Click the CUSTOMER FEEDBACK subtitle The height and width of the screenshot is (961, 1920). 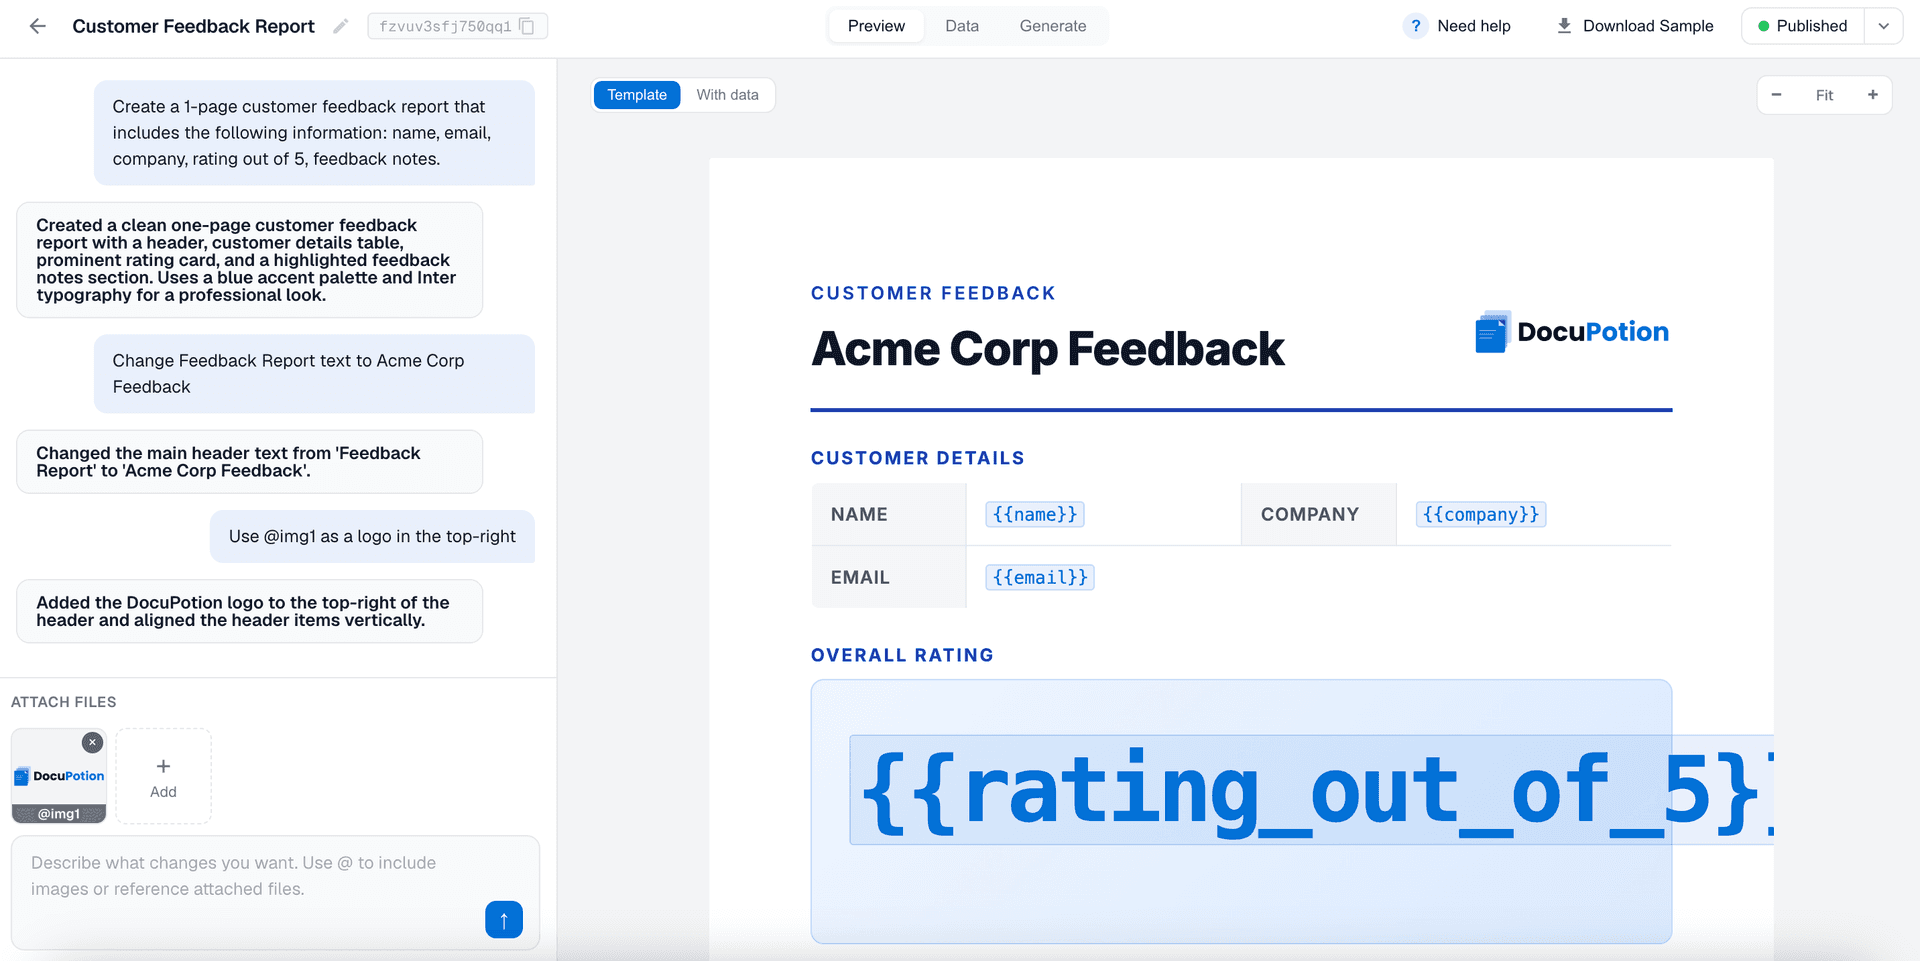[x=933, y=293]
